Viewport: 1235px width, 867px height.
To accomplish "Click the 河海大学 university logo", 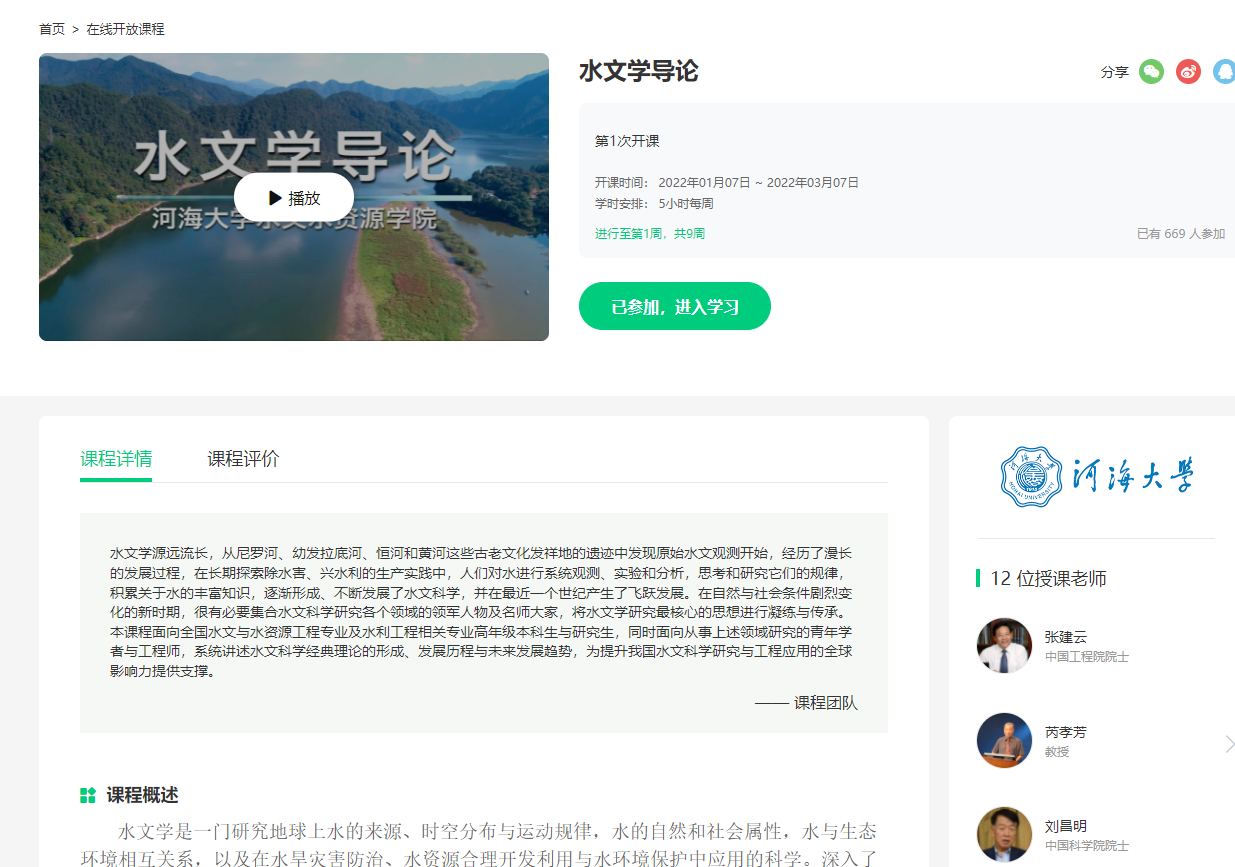I will [x=1096, y=477].
